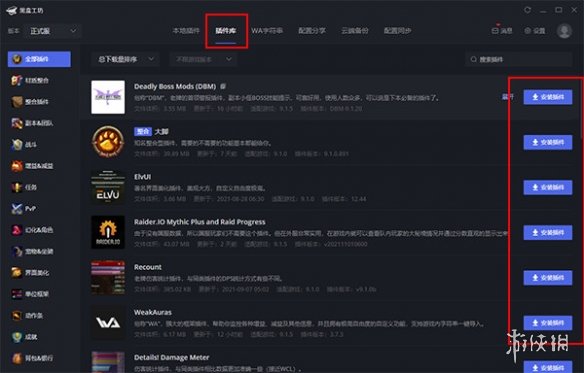Open the 设置 settings gear
The height and width of the screenshot is (373, 584).
535,31
